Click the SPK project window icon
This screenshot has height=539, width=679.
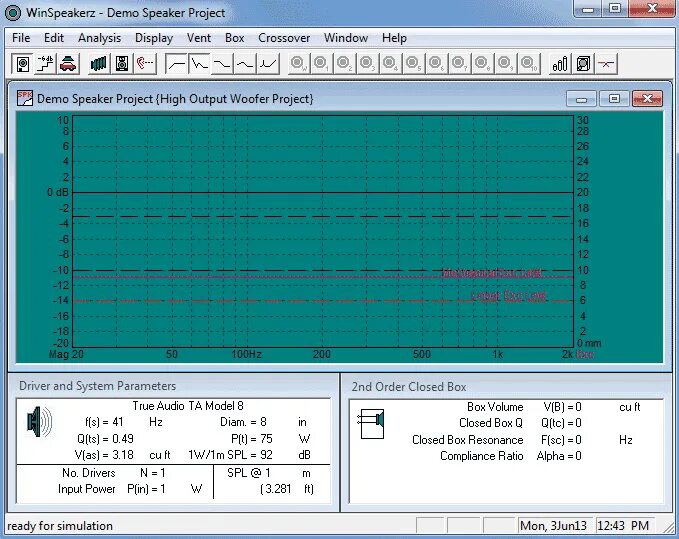(25, 98)
